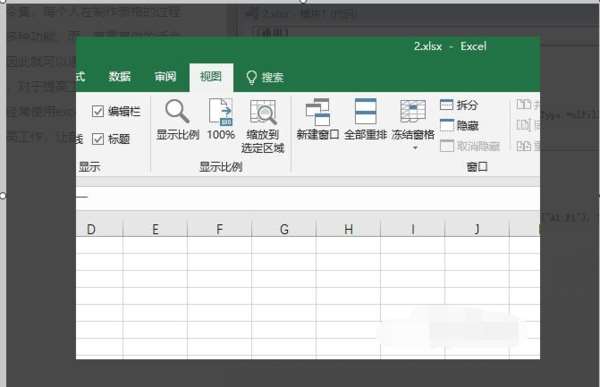Click the Show (显示) group label
The height and width of the screenshot is (387, 600).
90,167
